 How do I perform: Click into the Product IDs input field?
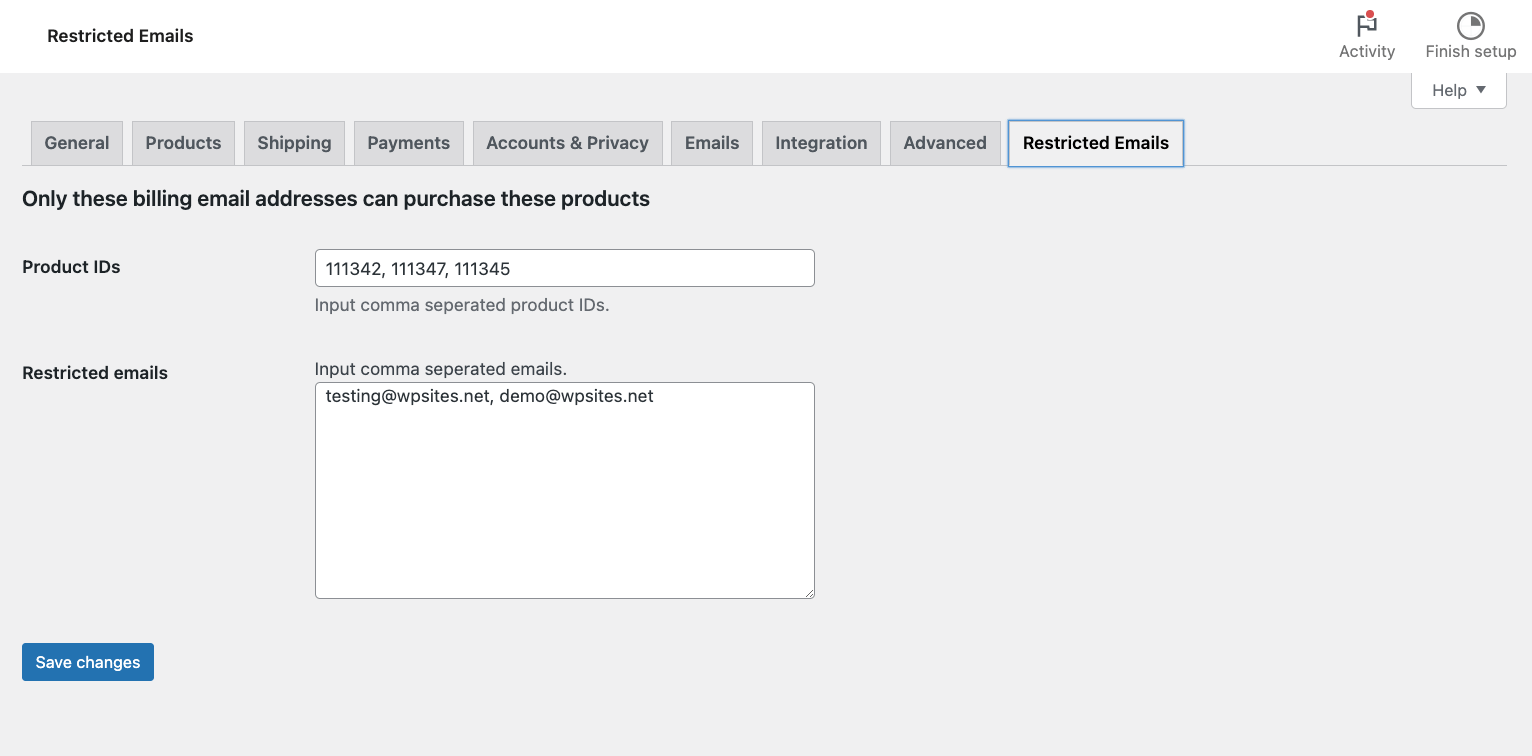[x=564, y=268]
